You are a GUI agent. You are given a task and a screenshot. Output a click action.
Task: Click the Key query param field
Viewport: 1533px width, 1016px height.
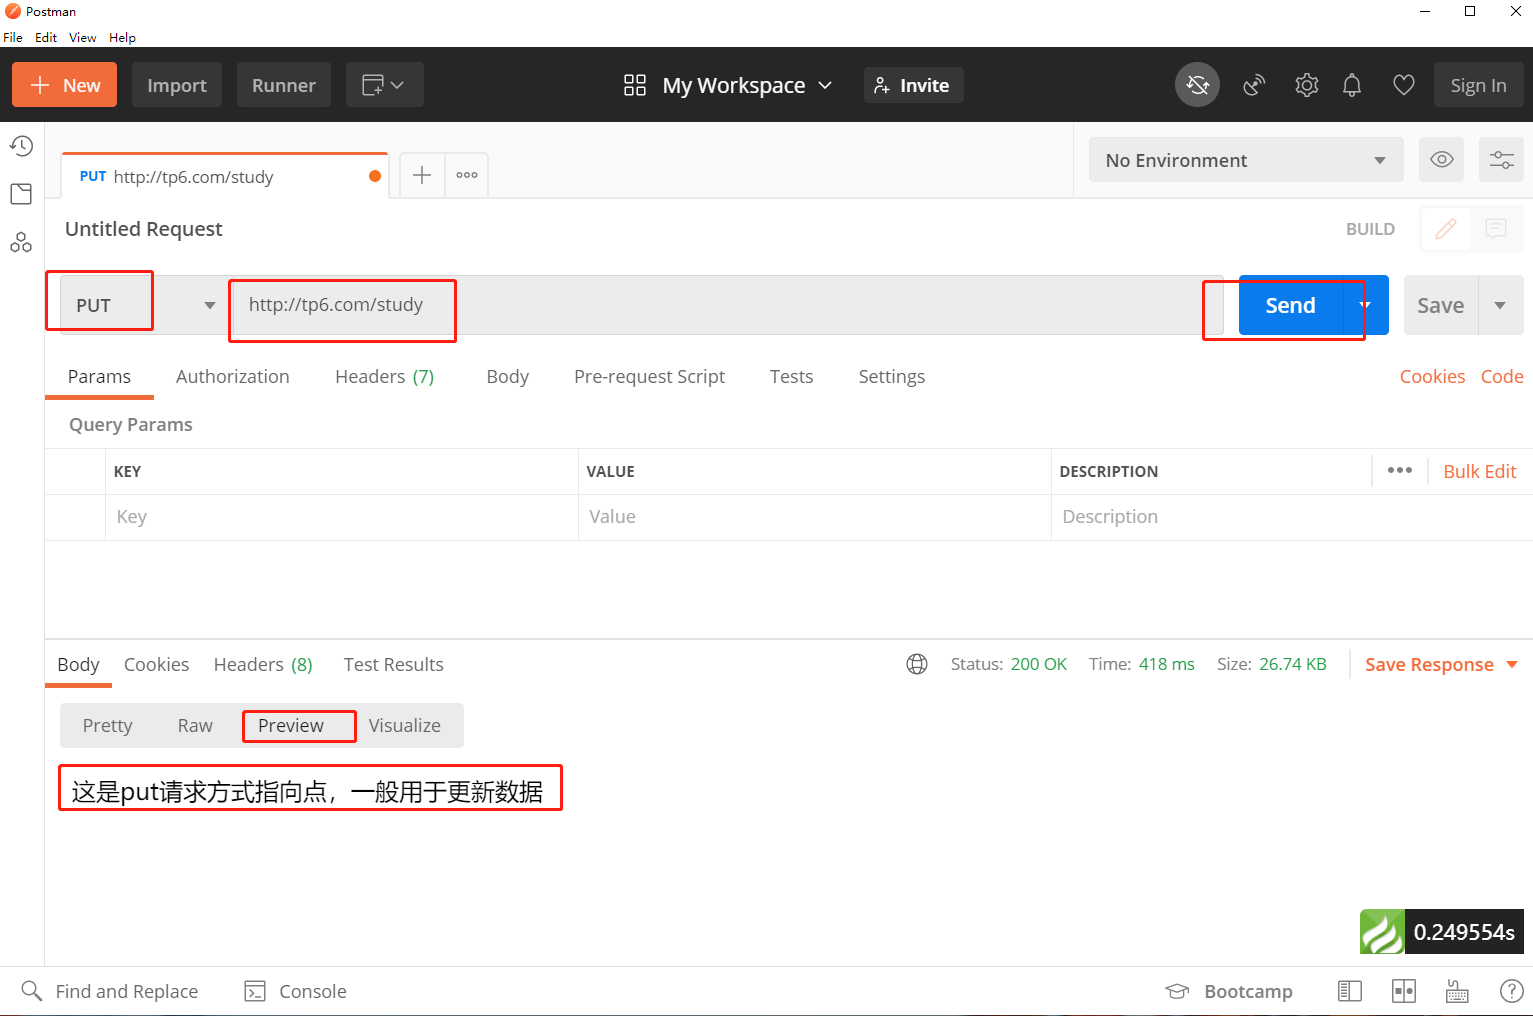click(x=342, y=517)
